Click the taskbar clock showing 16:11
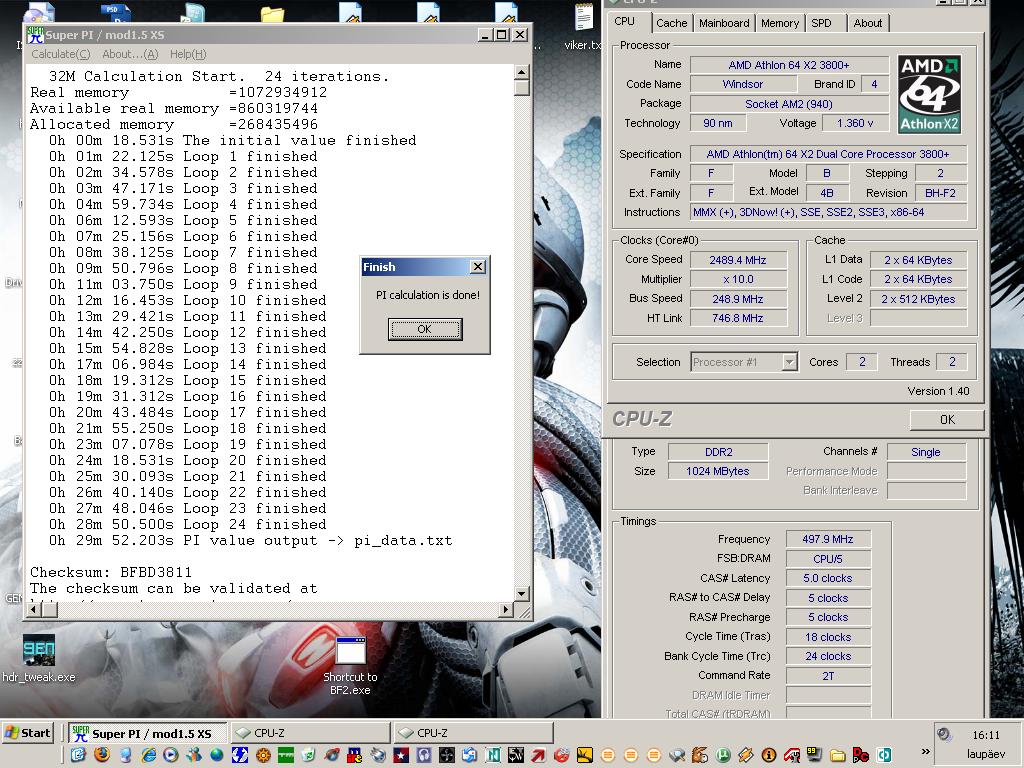Image resolution: width=1024 pixels, height=768 pixels. pos(985,735)
